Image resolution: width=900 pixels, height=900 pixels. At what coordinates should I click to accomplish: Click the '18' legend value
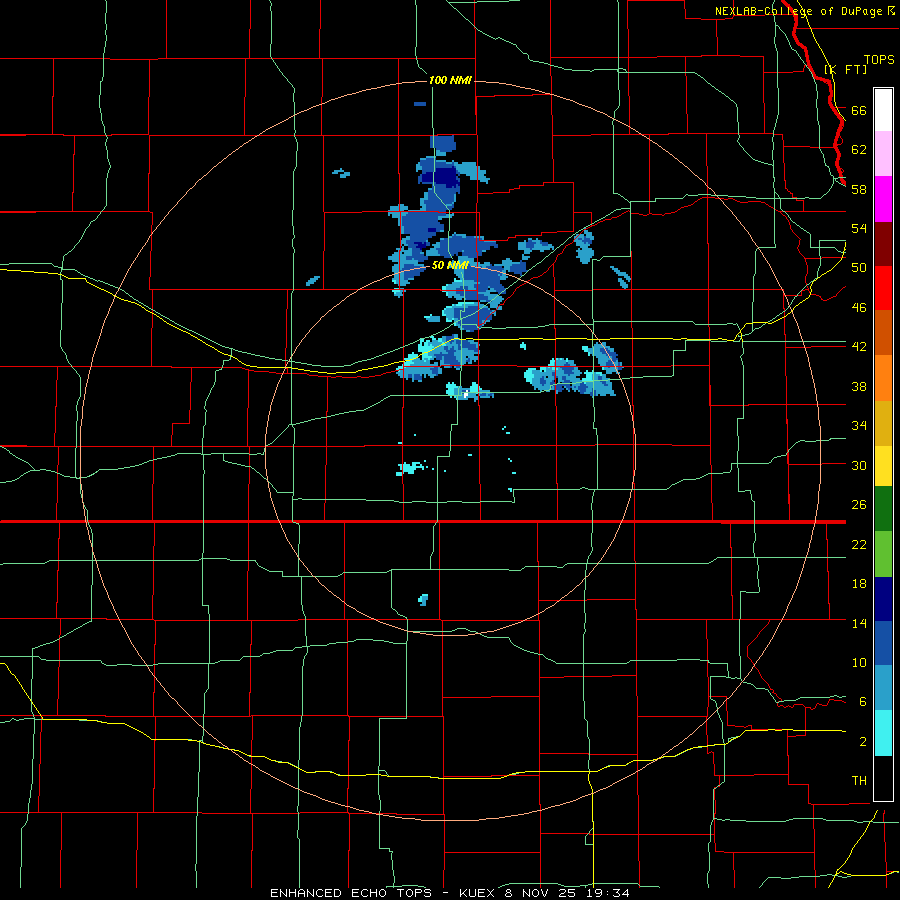[859, 584]
